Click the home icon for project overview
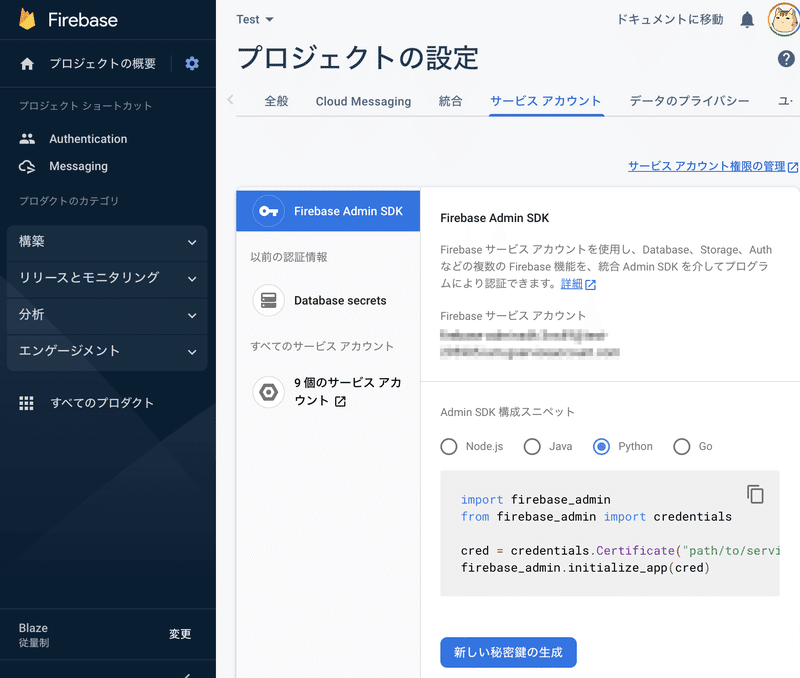Screen dimensions: 800x678 click(x=27, y=64)
